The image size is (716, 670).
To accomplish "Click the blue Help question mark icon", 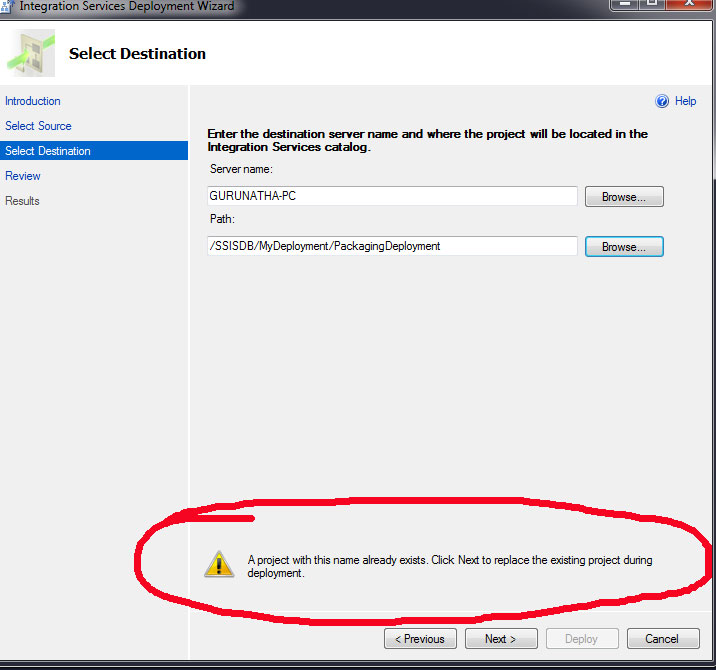I will (x=662, y=101).
